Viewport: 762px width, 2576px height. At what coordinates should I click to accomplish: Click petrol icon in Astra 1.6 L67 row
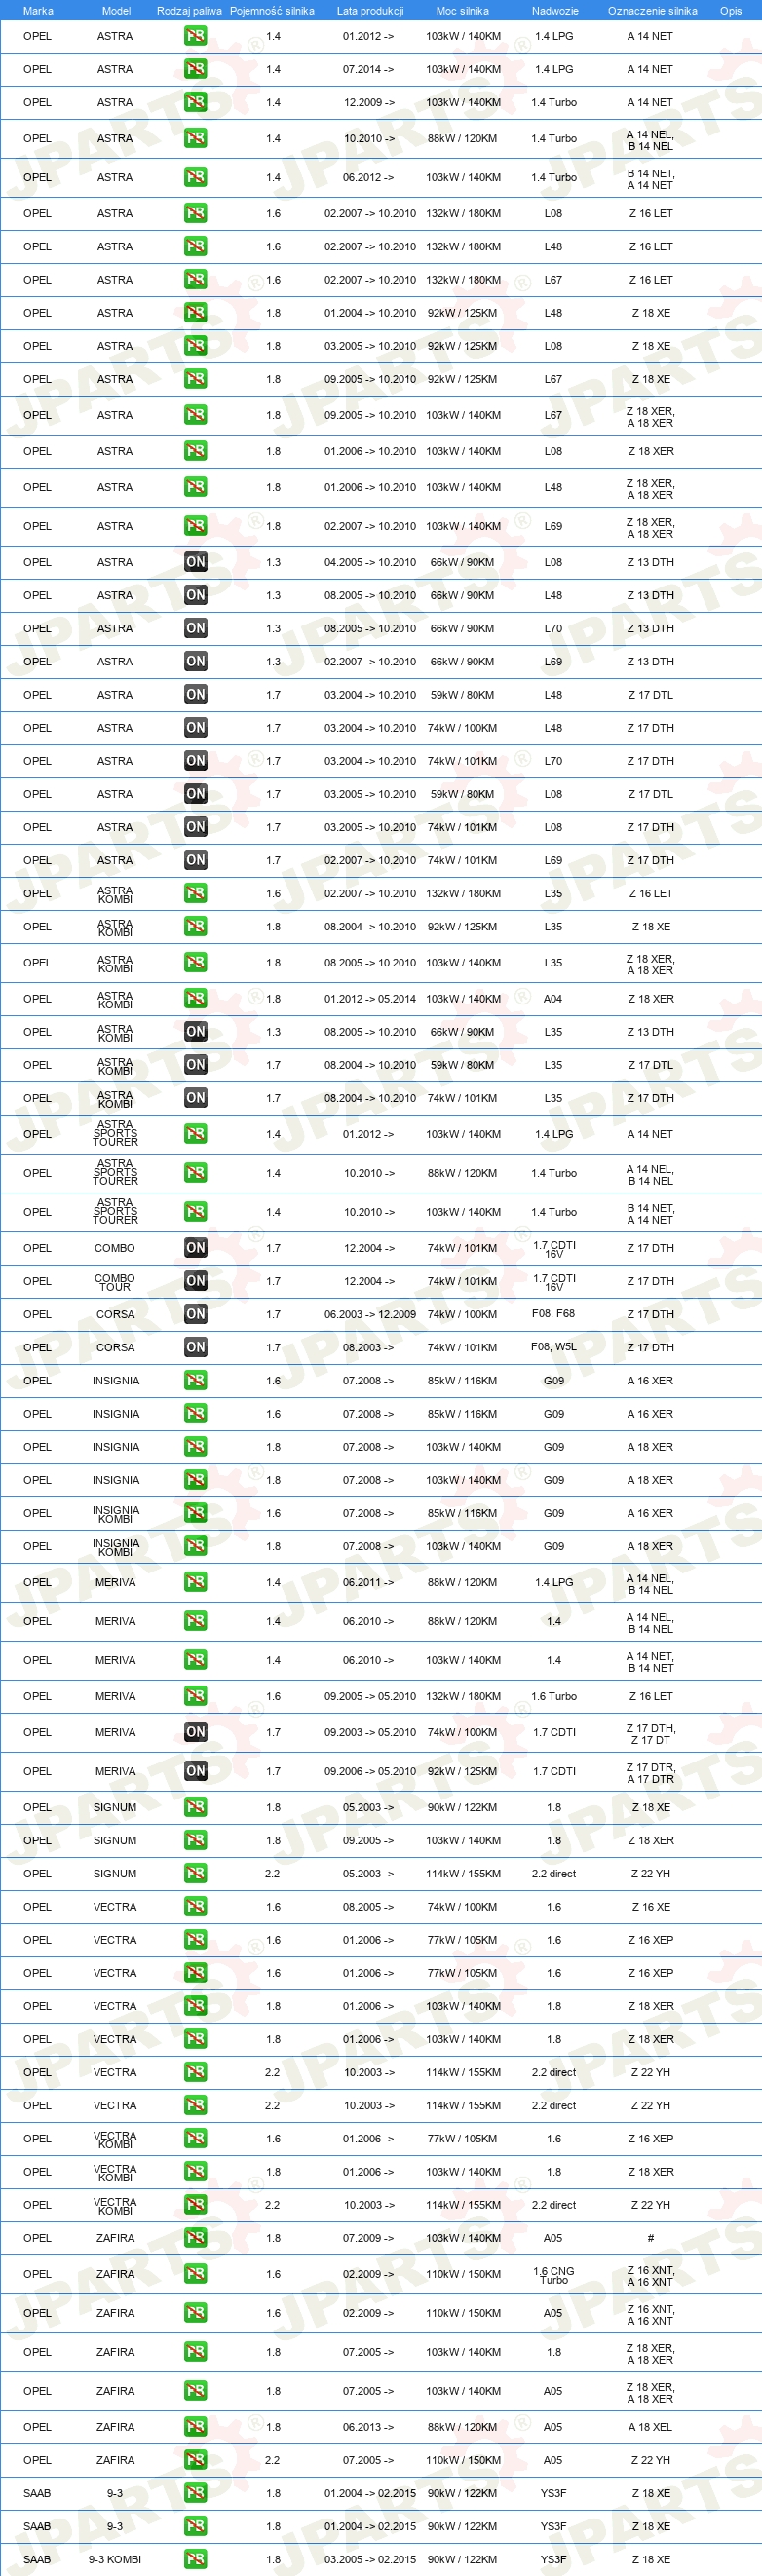tap(196, 279)
